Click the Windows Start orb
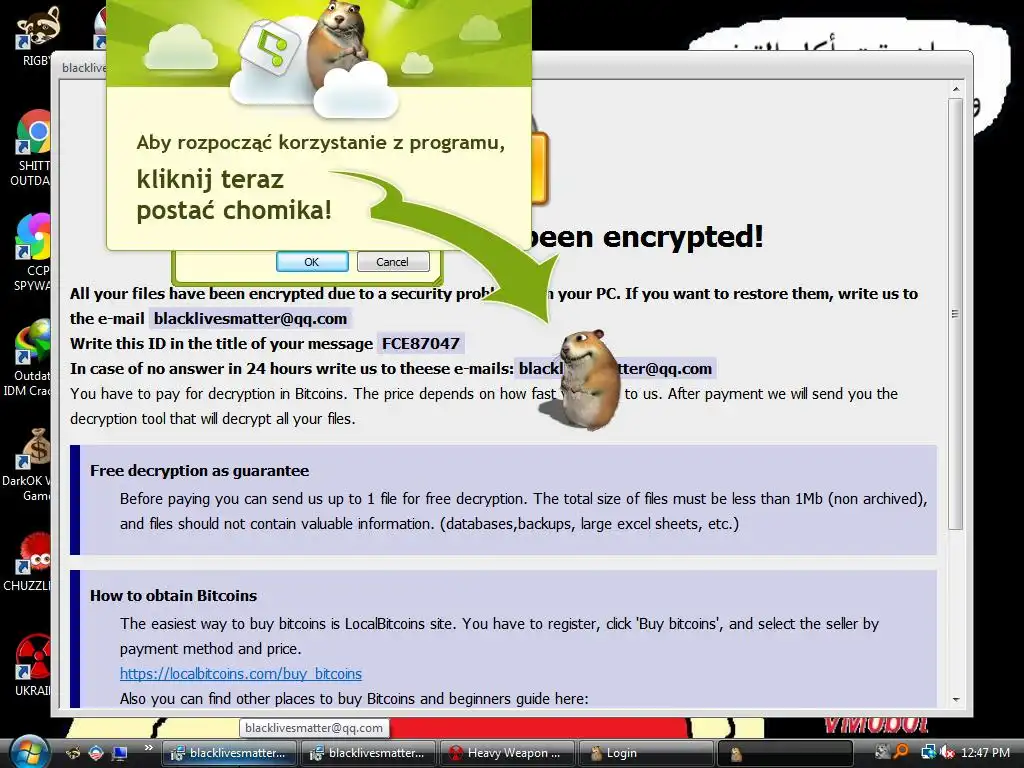The image size is (1024, 768). [x=26, y=752]
